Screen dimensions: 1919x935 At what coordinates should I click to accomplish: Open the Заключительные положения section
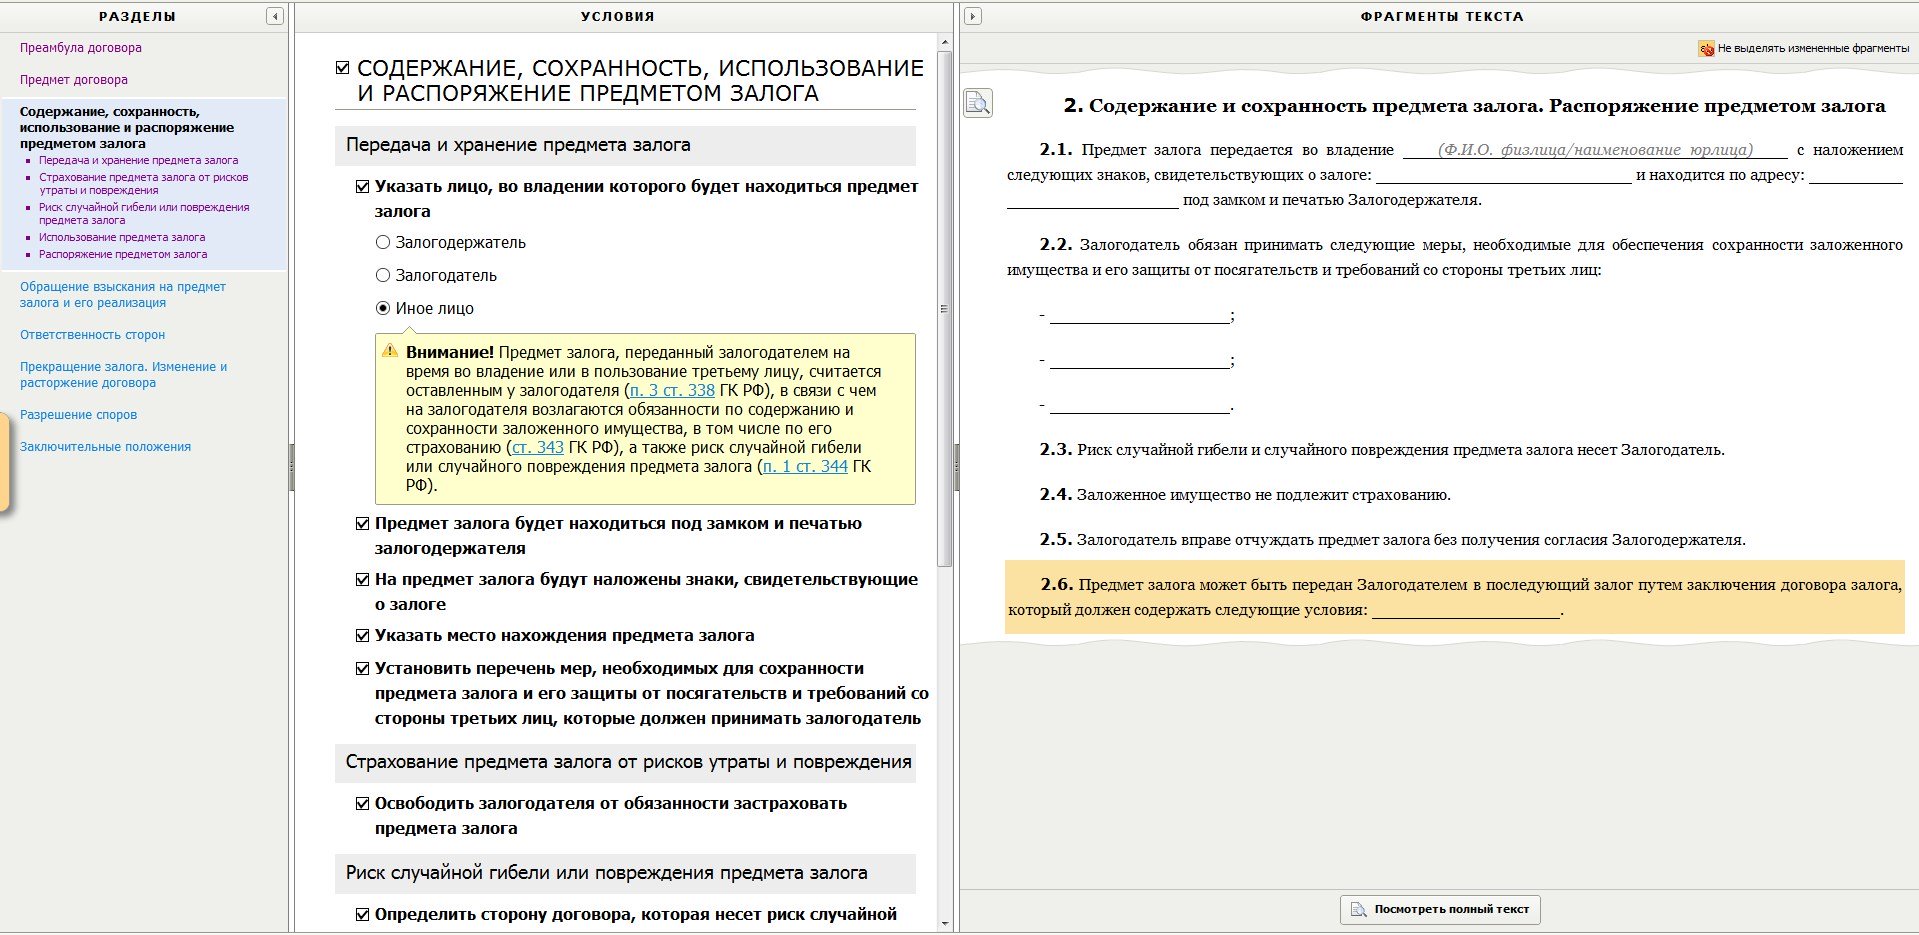[105, 447]
